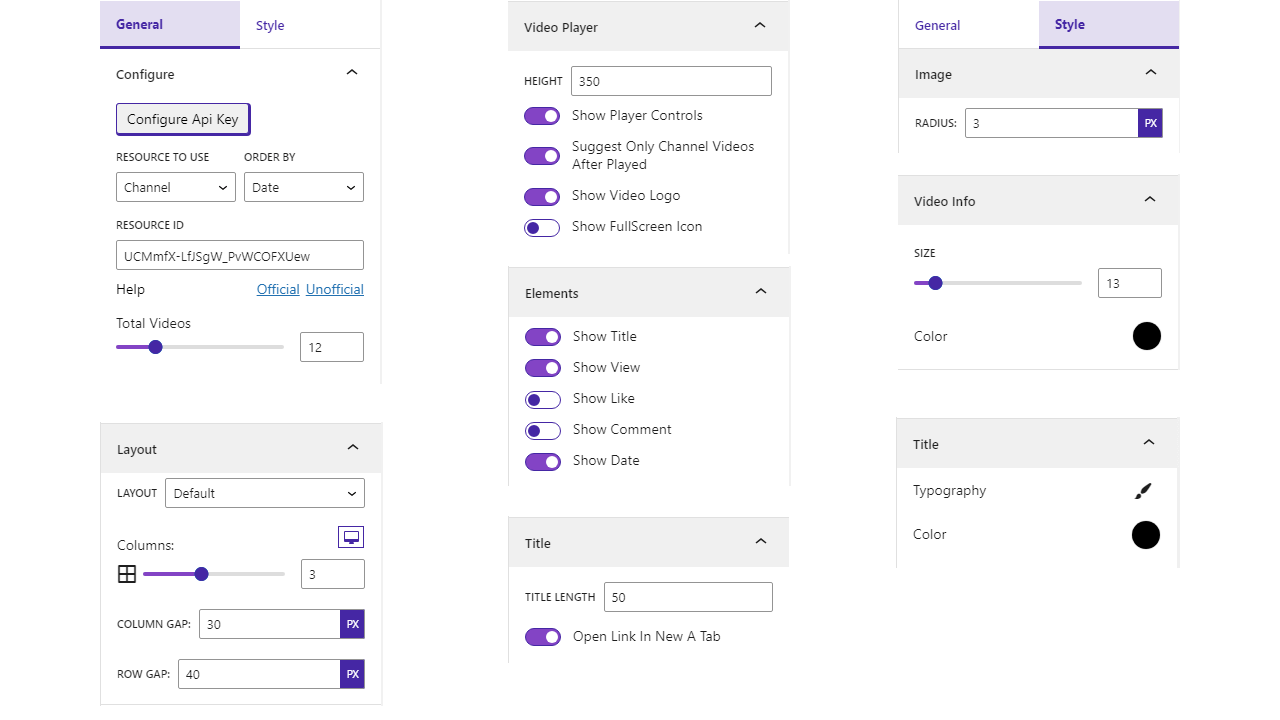
Task: Collapse the Layout section
Action: (x=353, y=448)
